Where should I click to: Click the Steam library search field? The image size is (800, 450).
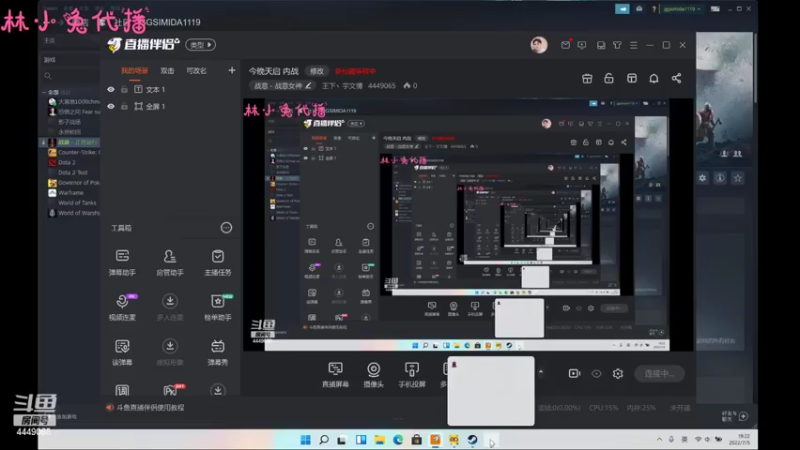pos(71,76)
